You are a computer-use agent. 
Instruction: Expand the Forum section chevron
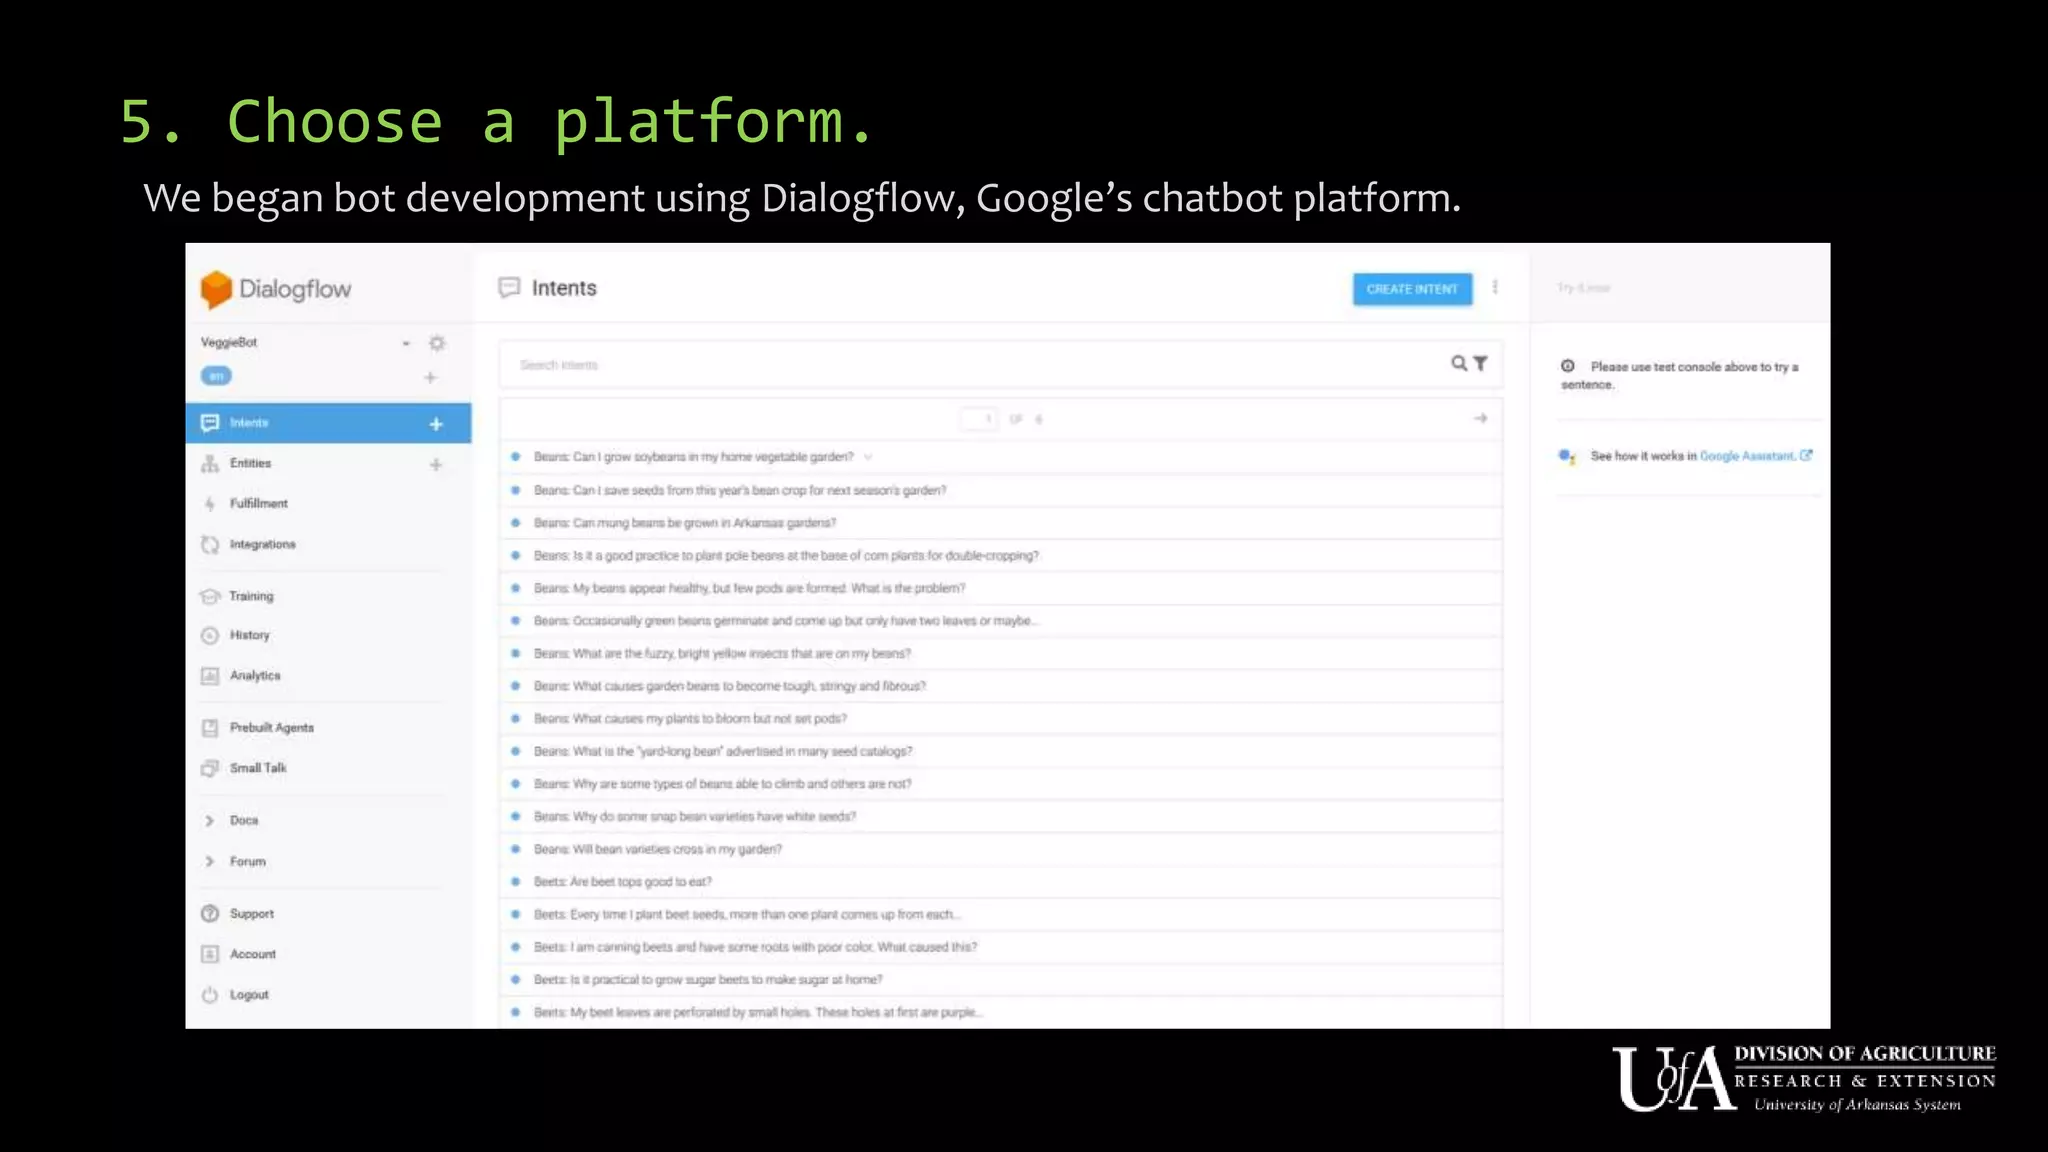coord(210,861)
